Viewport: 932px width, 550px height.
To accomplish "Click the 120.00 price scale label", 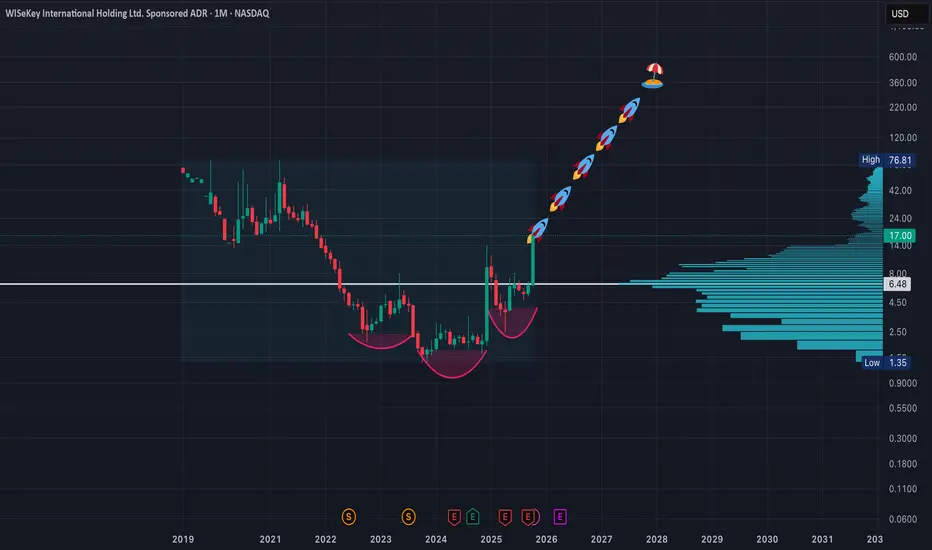I will (902, 138).
